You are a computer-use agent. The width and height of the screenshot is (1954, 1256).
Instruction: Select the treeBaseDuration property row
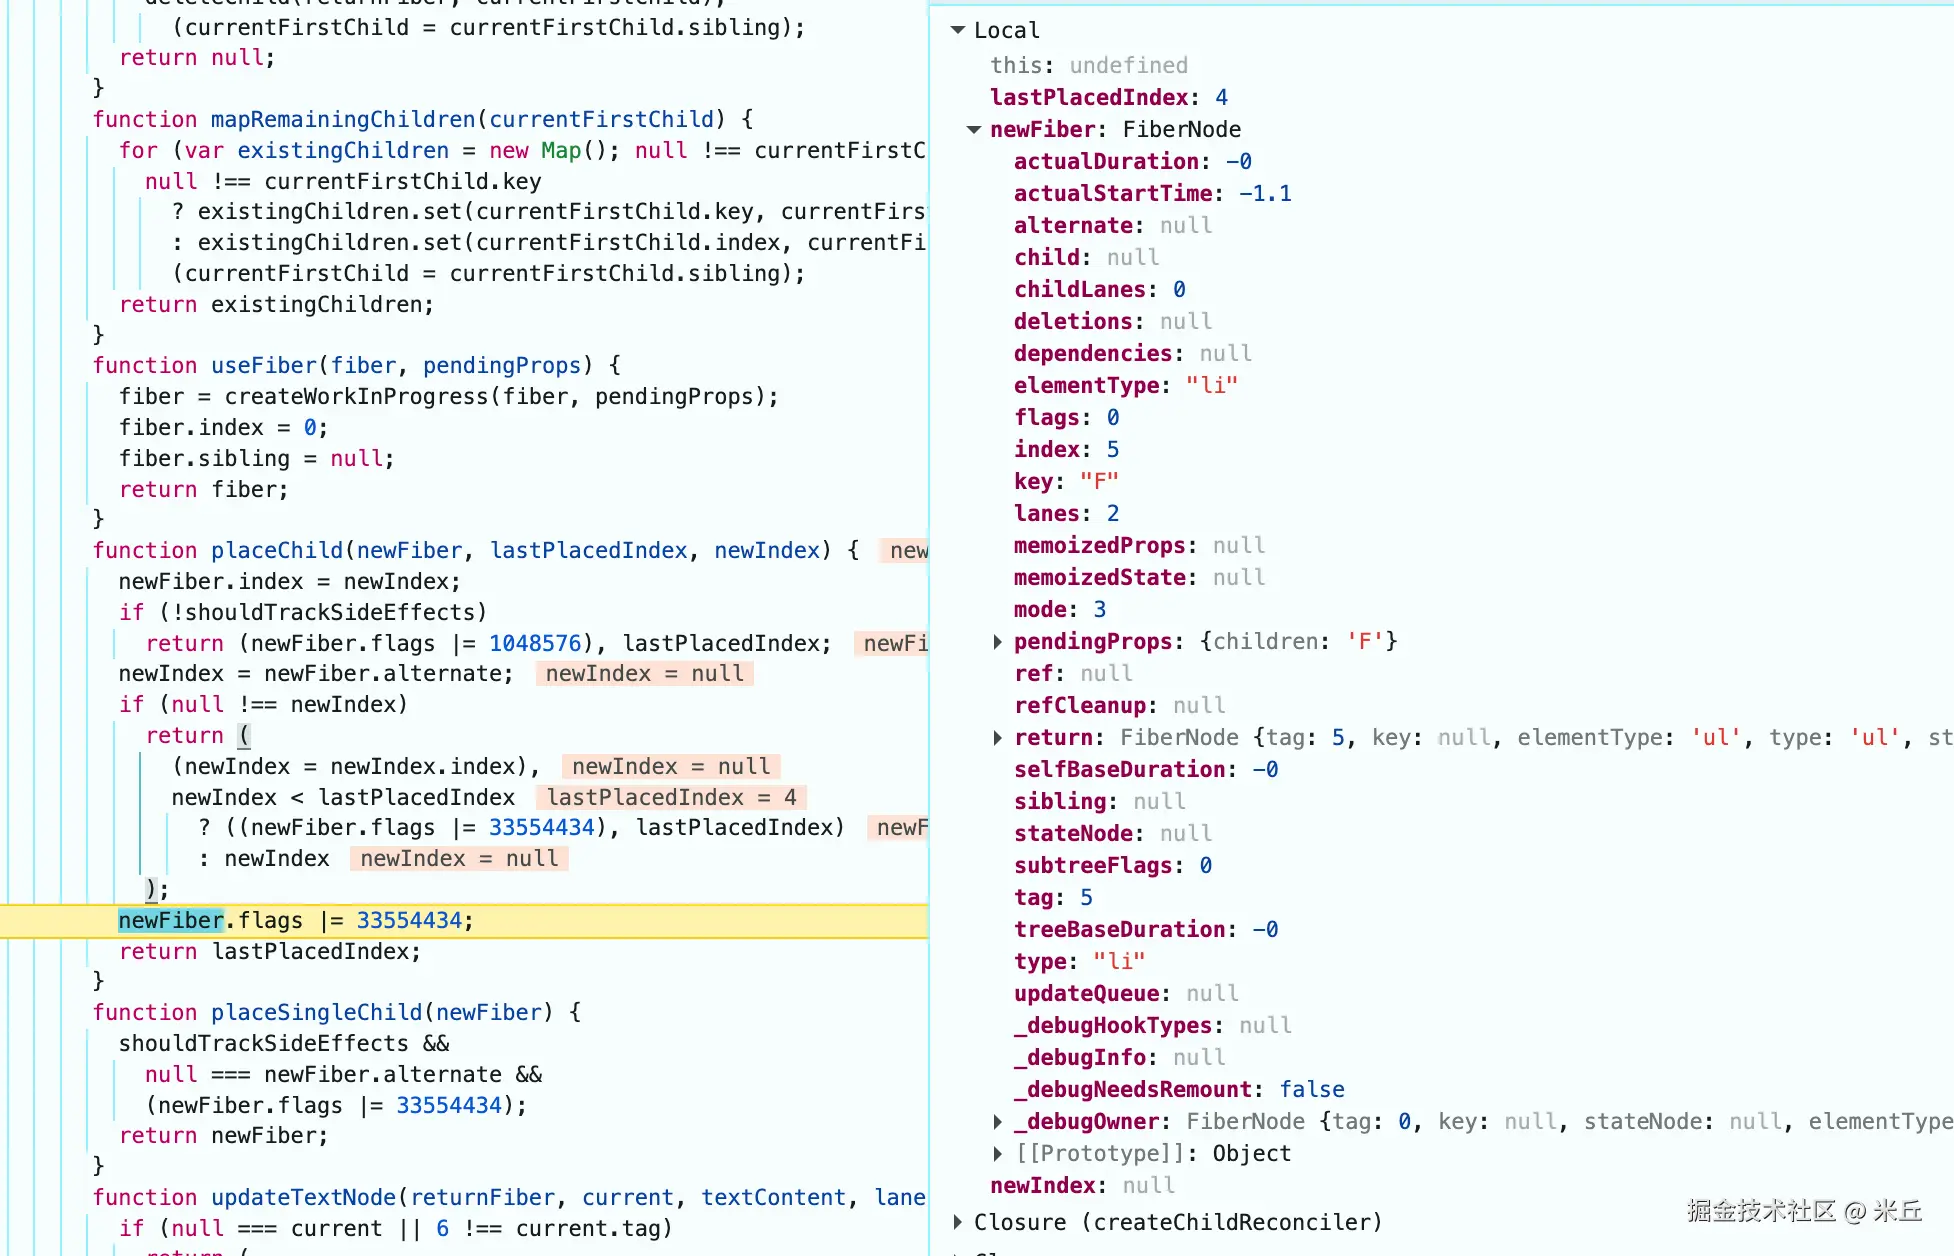click(x=1146, y=930)
